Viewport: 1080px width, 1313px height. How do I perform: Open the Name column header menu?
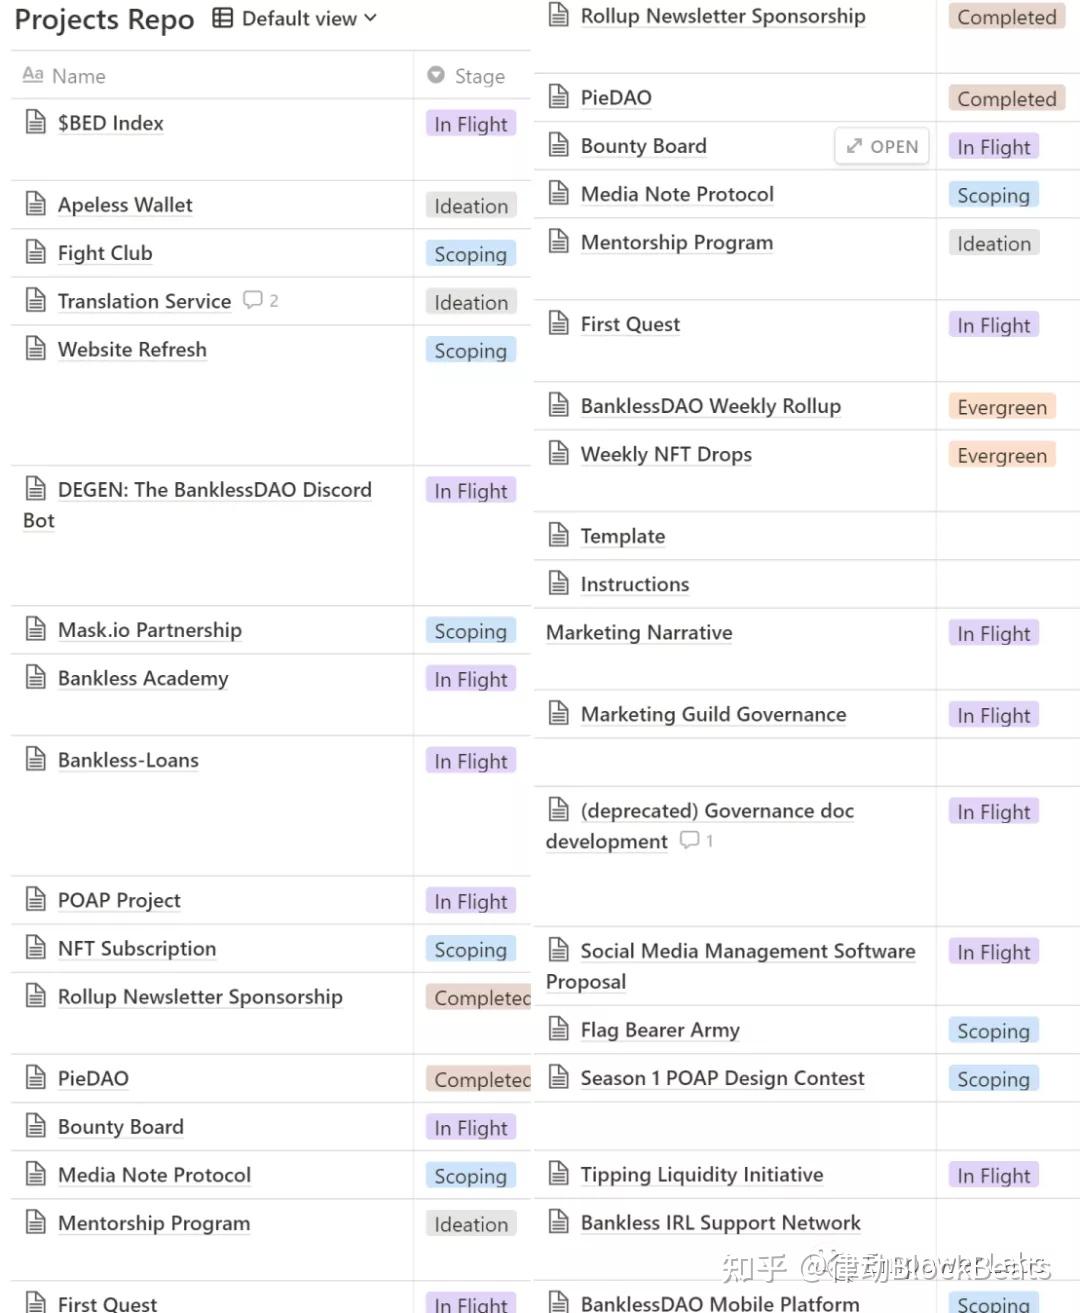(78, 76)
